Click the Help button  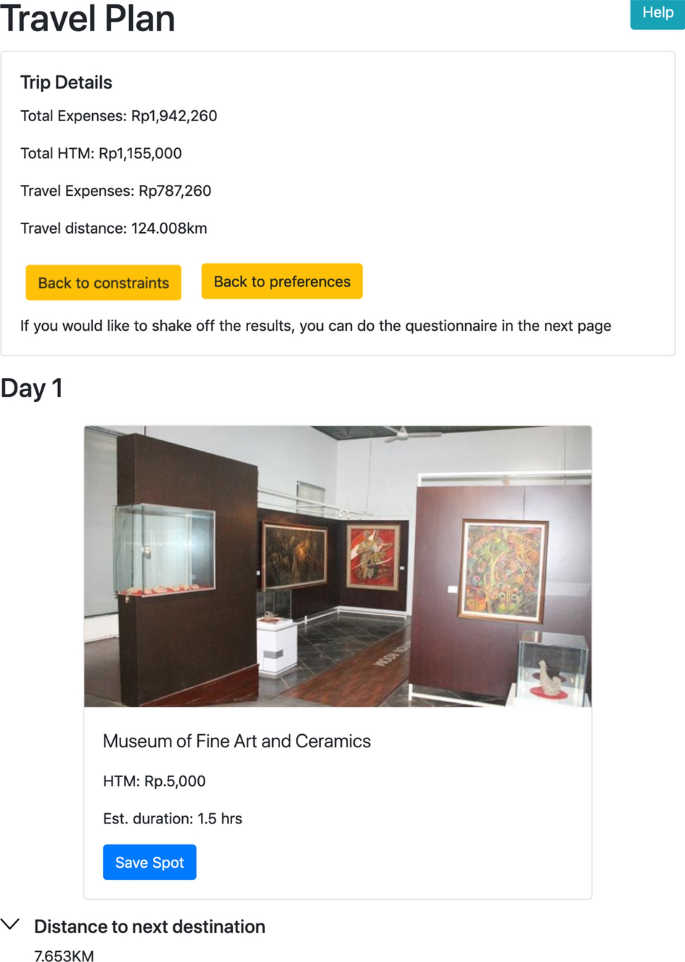click(657, 13)
